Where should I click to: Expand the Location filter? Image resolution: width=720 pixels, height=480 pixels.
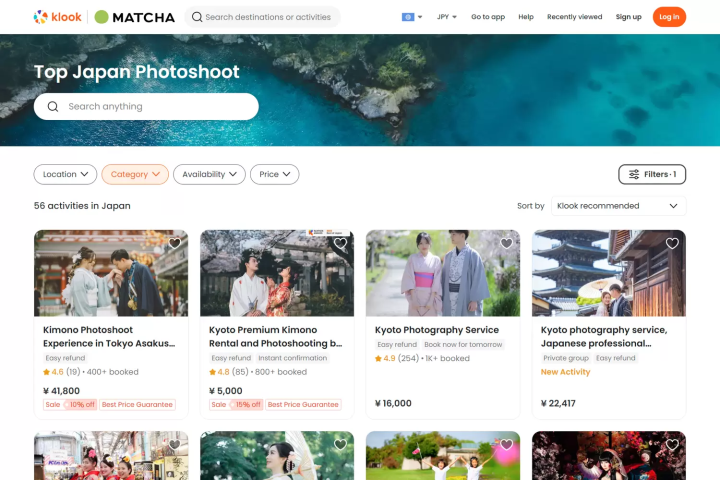[x=65, y=174]
